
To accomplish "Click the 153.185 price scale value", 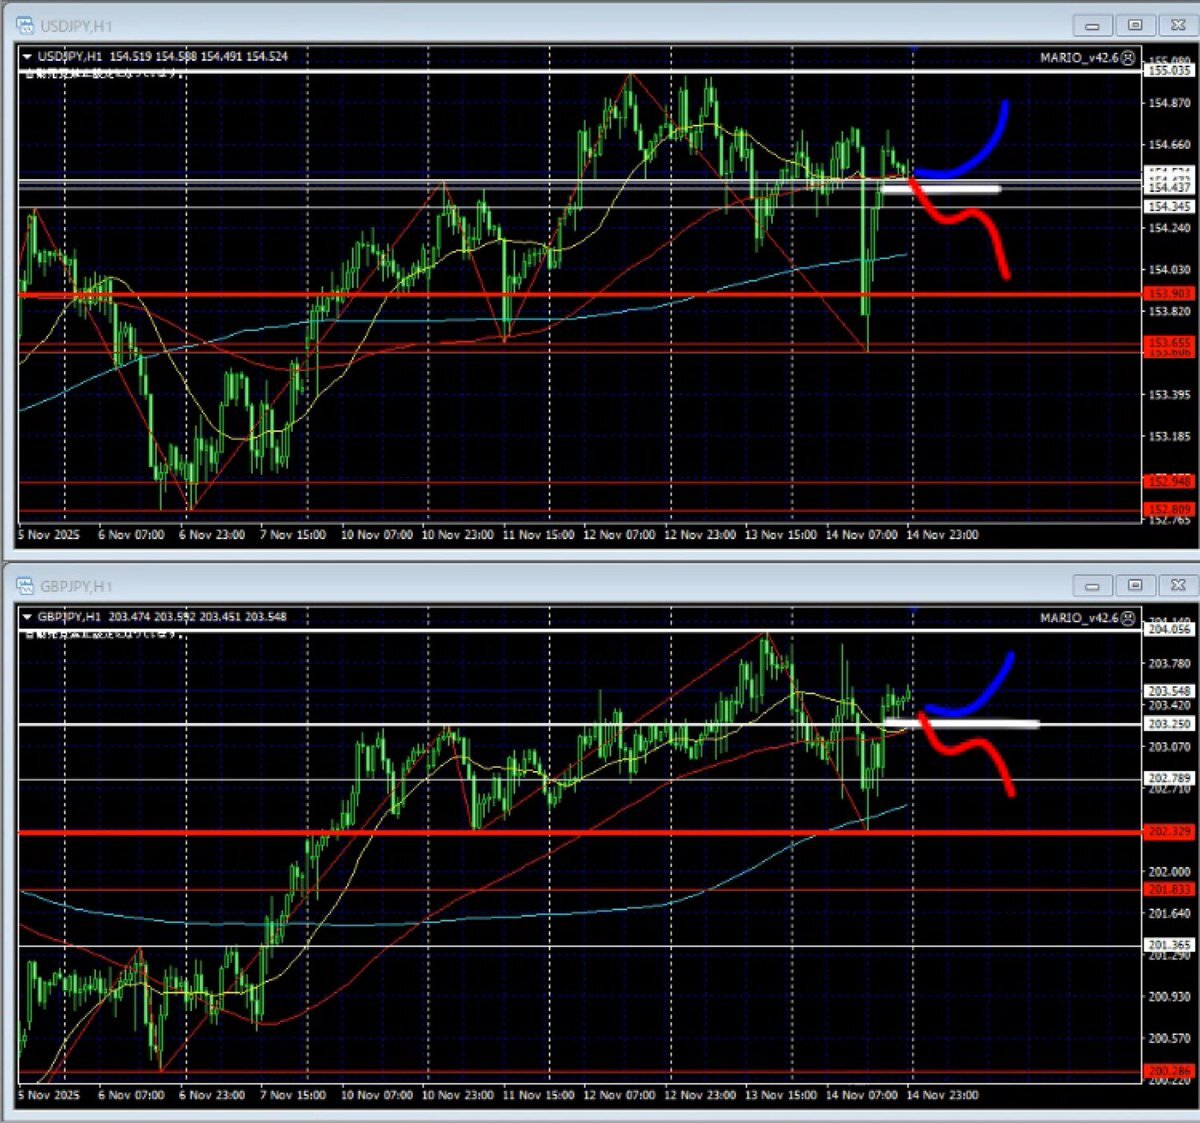I will point(1169,436).
